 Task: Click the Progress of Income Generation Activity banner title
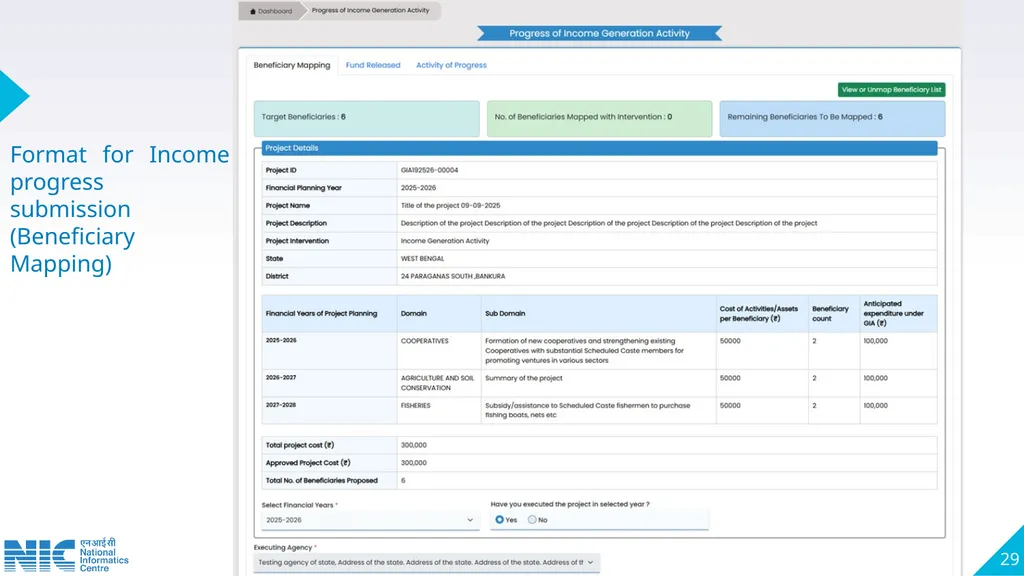[600, 33]
